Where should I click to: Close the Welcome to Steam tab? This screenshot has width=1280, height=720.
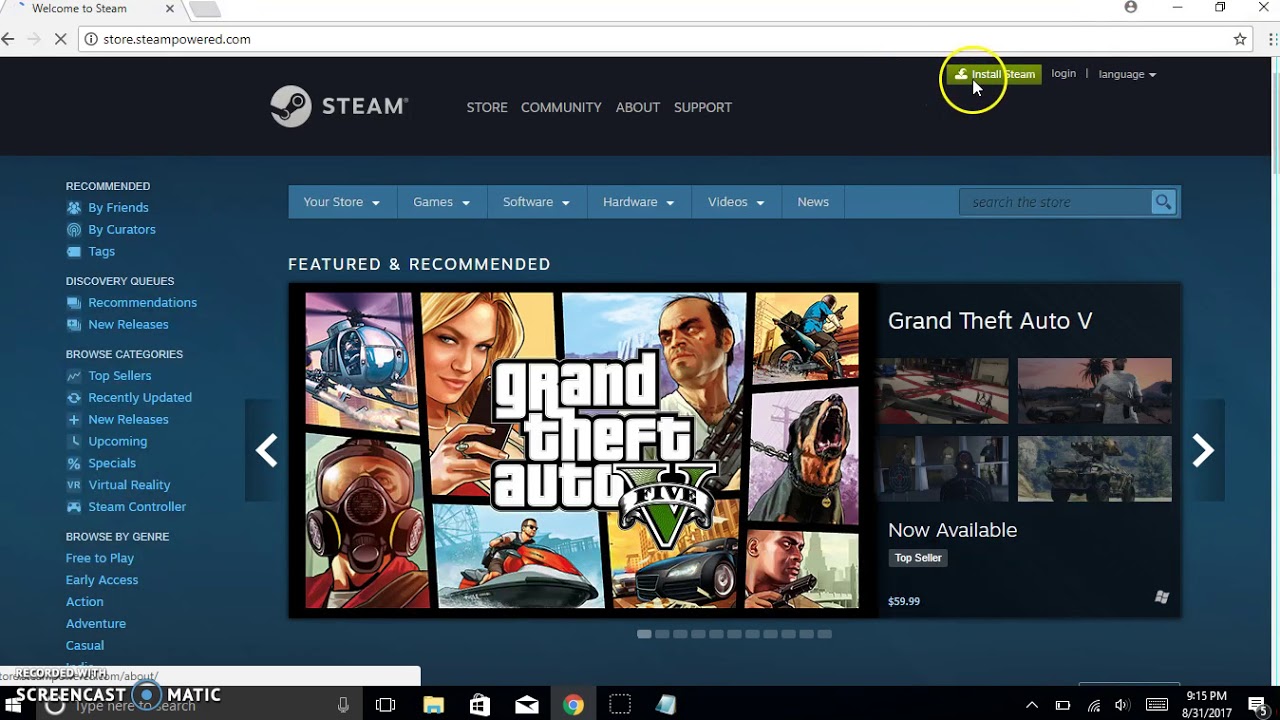coord(169,8)
